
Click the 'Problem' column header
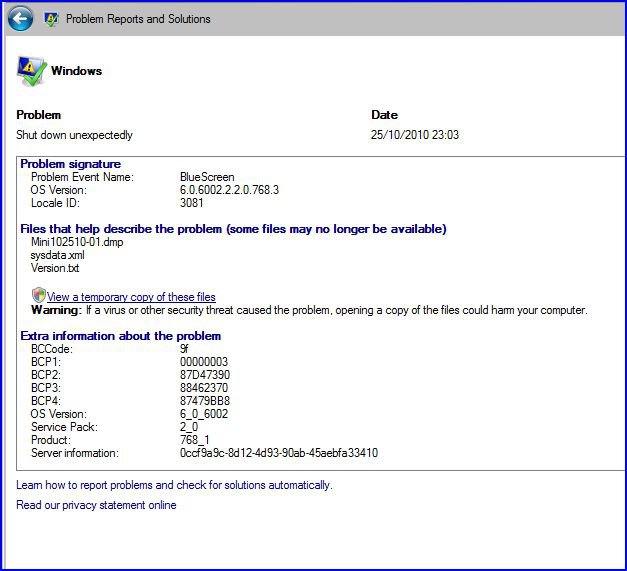pos(39,115)
